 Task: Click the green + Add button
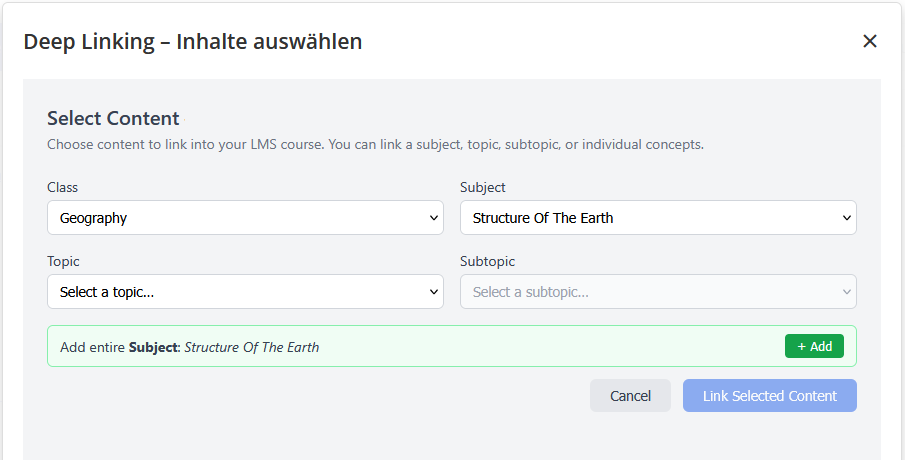coord(814,346)
